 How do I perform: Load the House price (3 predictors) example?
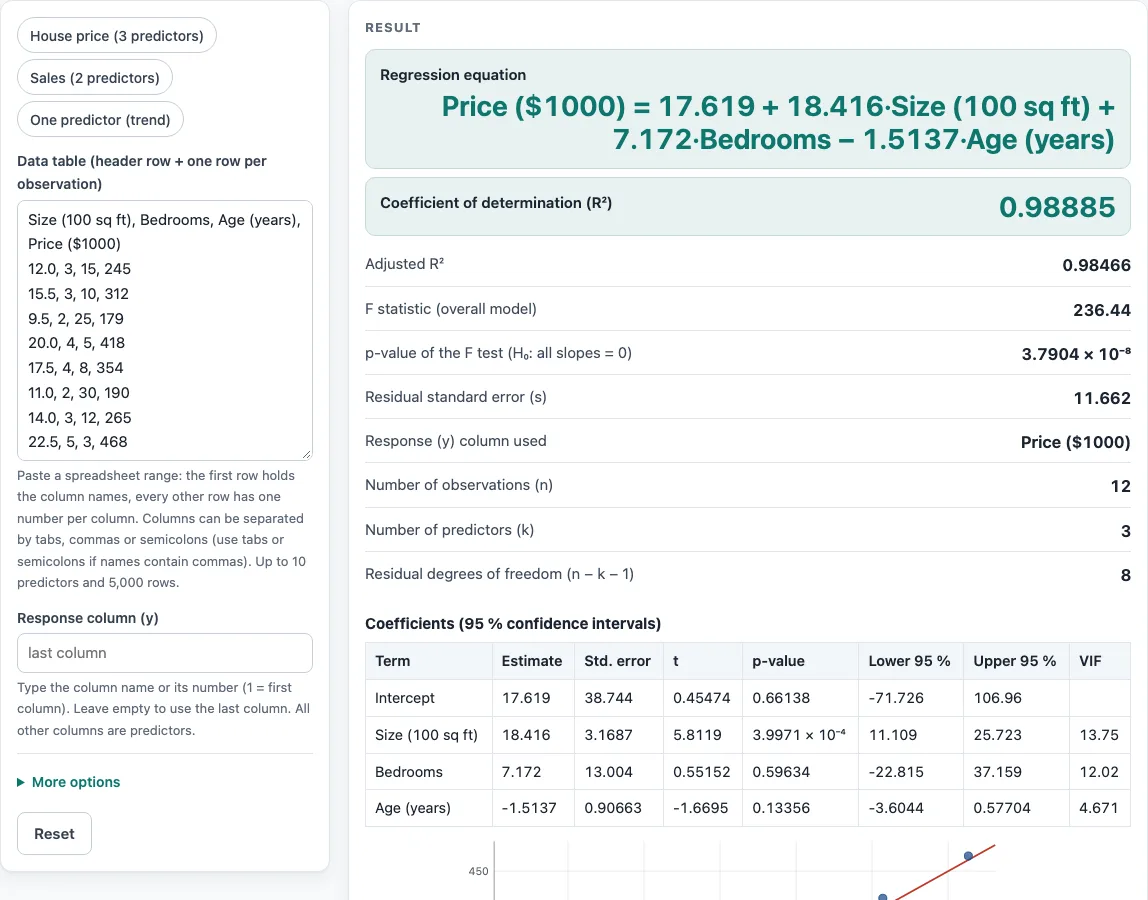tap(116, 36)
